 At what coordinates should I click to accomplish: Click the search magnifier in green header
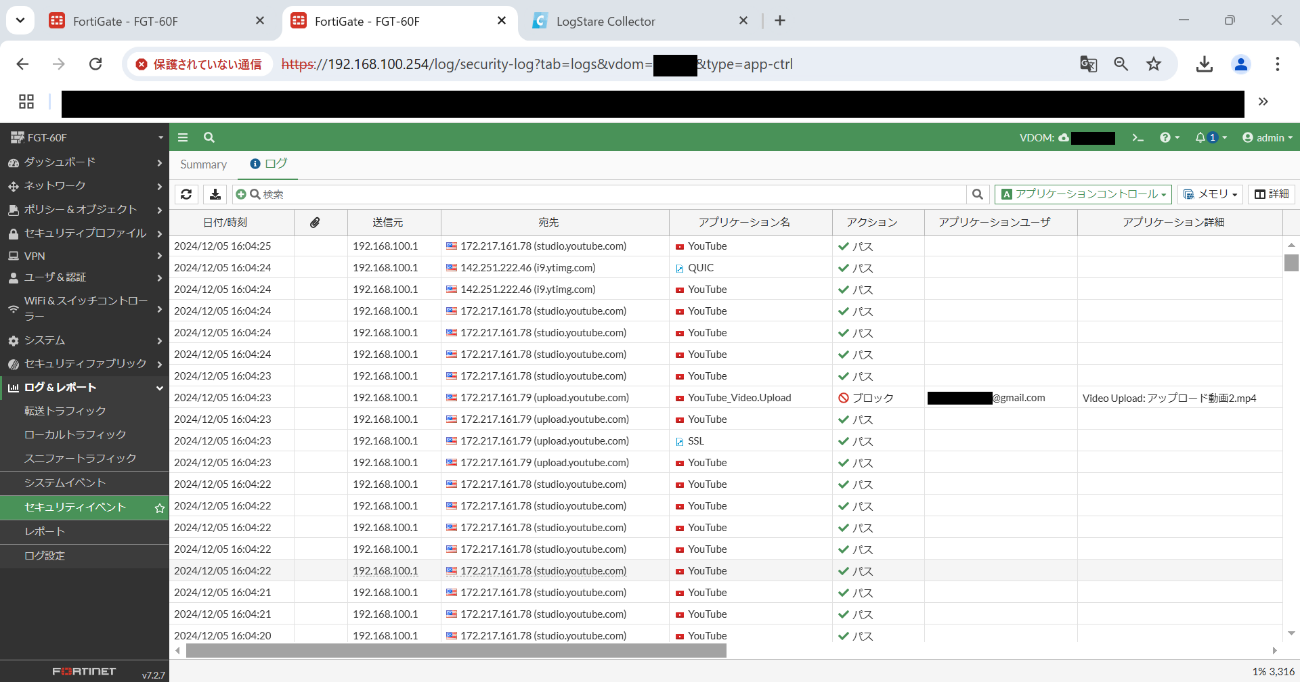tap(209, 138)
